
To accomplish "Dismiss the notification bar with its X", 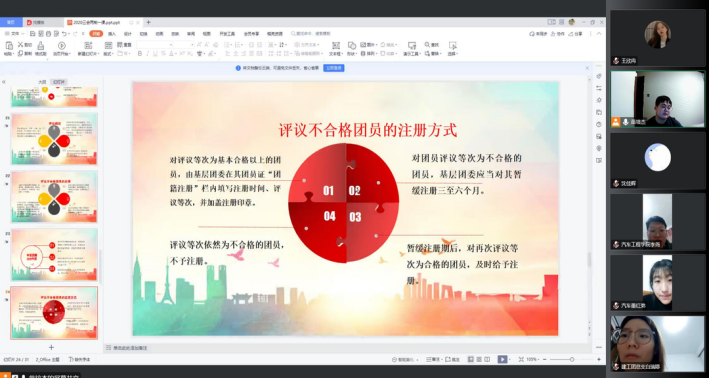I will tap(587, 68).
